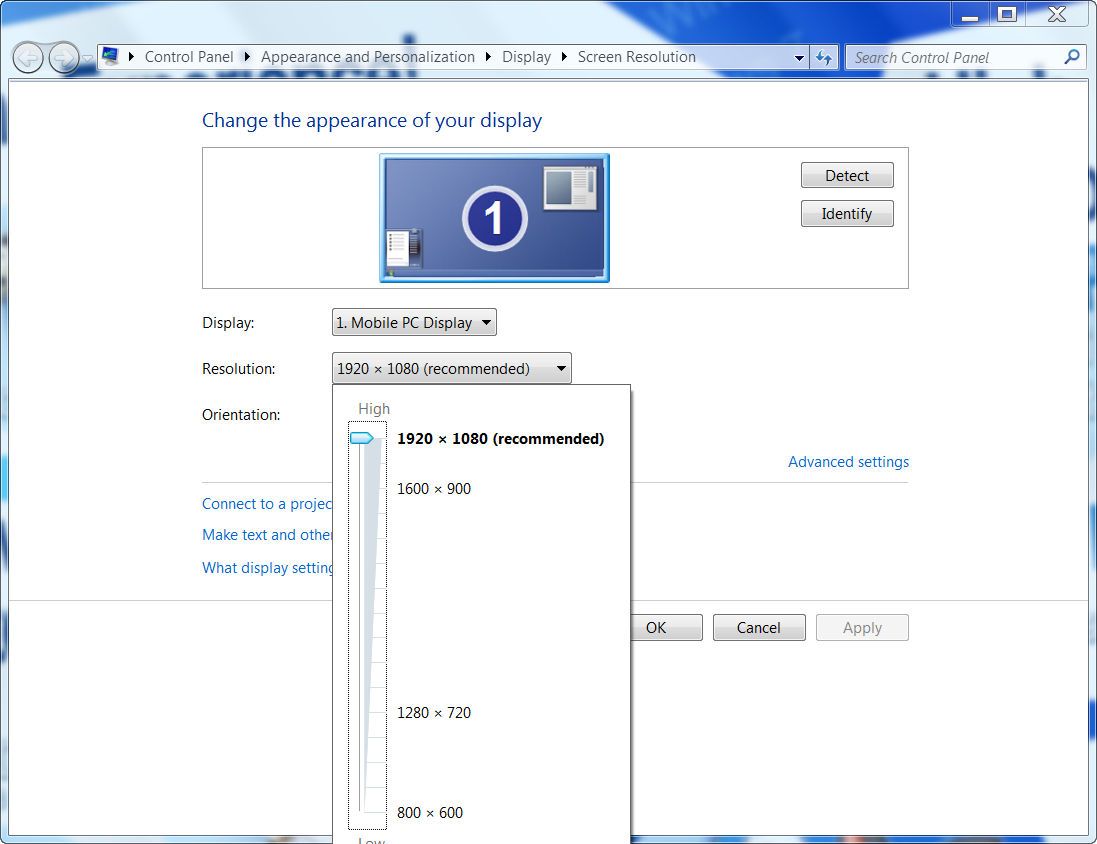Viewport: 1097px width, 844px height.
Task: Open Advanced settings link
Action: coord(848,462)
